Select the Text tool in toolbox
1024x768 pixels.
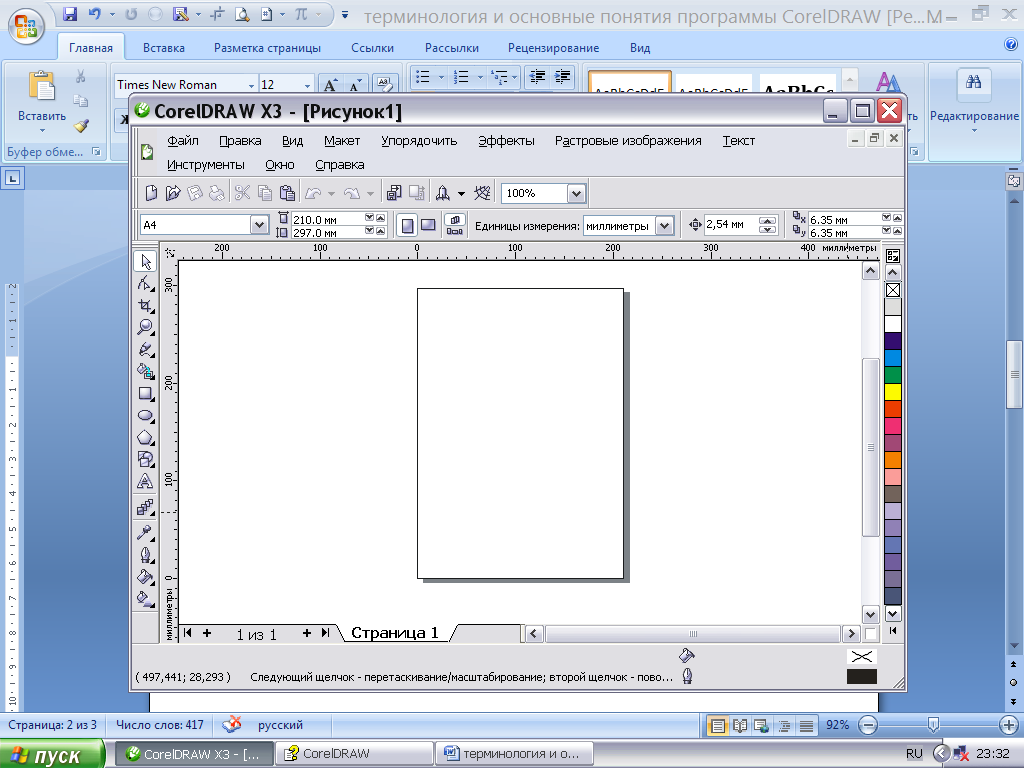coord(145,482)
